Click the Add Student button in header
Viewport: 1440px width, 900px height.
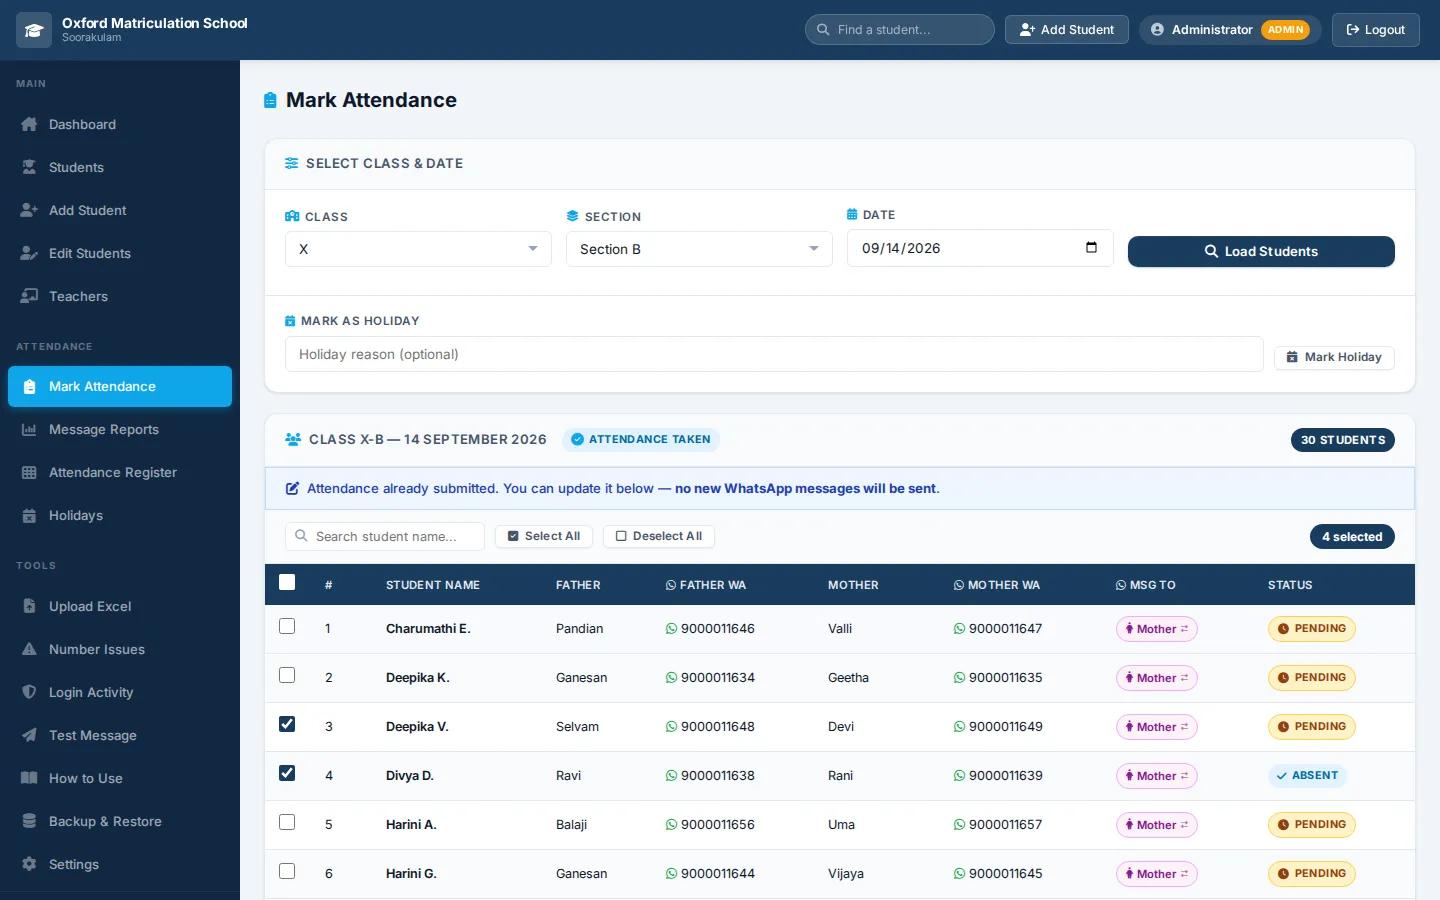point(1066,30)
